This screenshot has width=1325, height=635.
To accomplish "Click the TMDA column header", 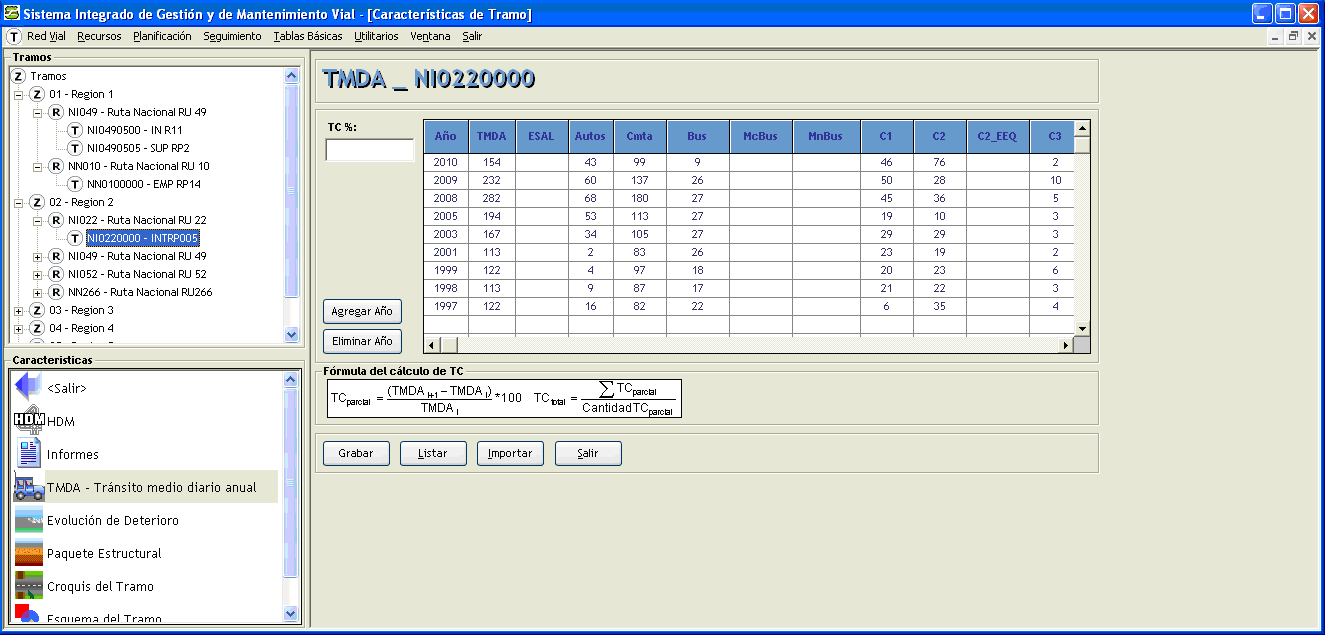I will click(491, 137).
